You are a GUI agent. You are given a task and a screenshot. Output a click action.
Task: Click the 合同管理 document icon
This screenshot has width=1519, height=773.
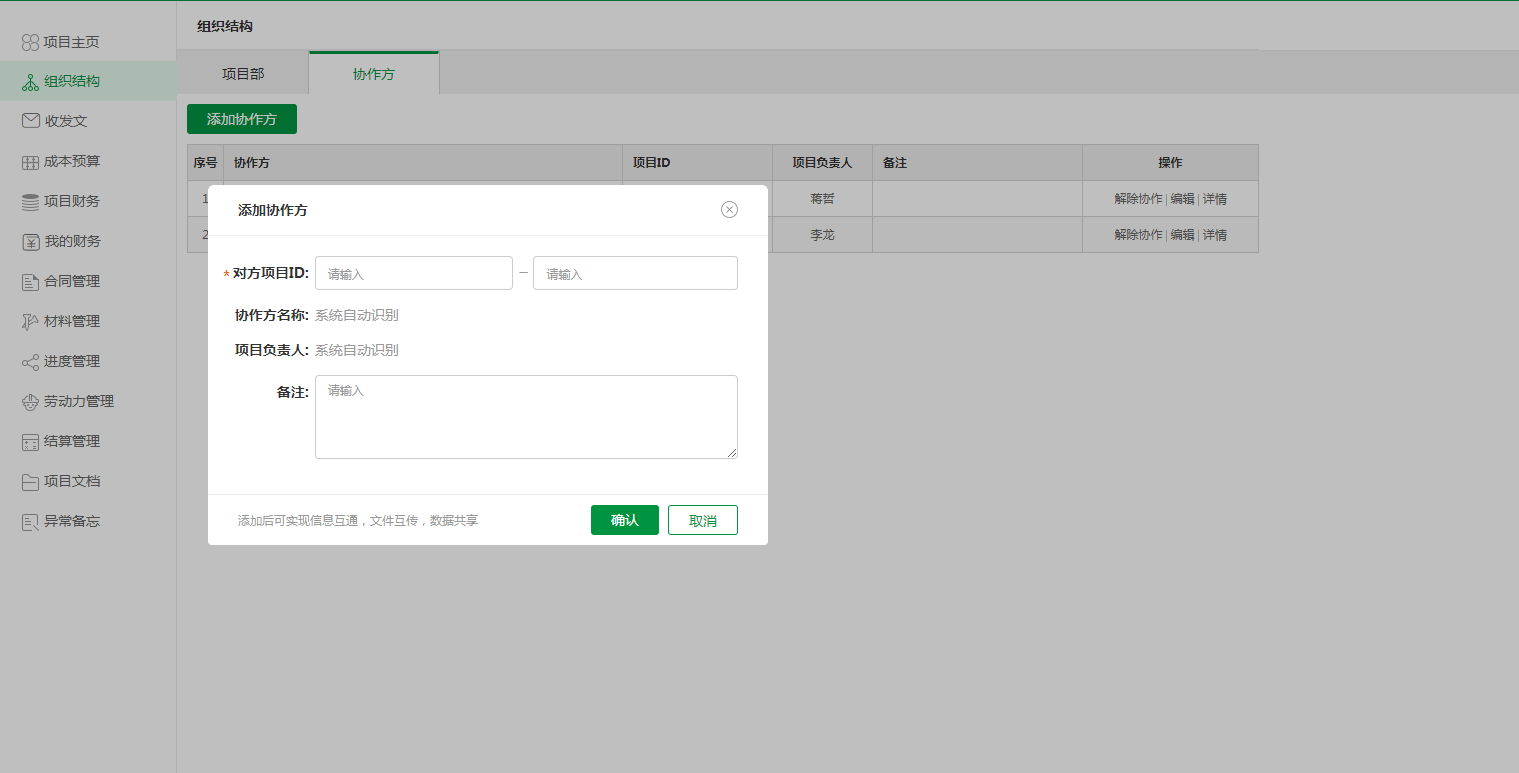30,282
